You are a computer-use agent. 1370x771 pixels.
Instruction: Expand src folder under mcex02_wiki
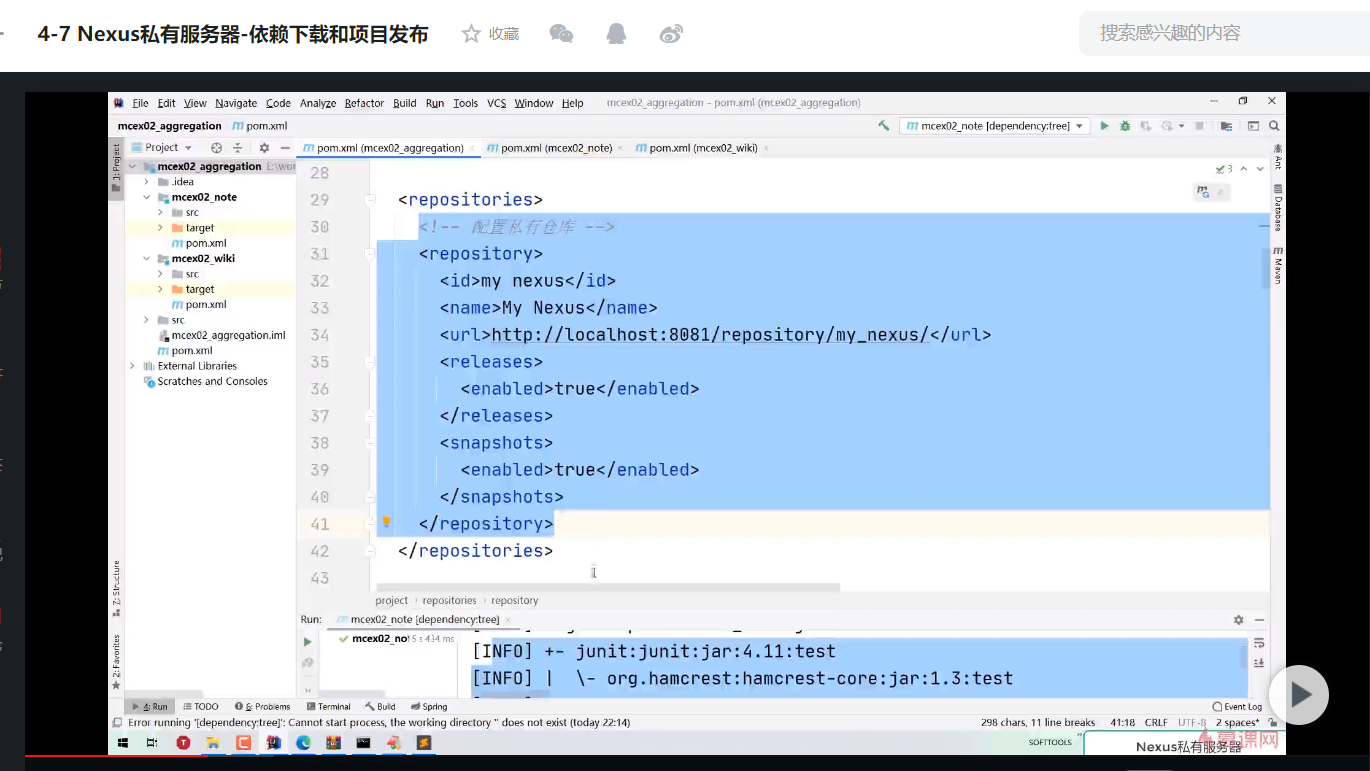pyautogui.click(x=160, y=274)
